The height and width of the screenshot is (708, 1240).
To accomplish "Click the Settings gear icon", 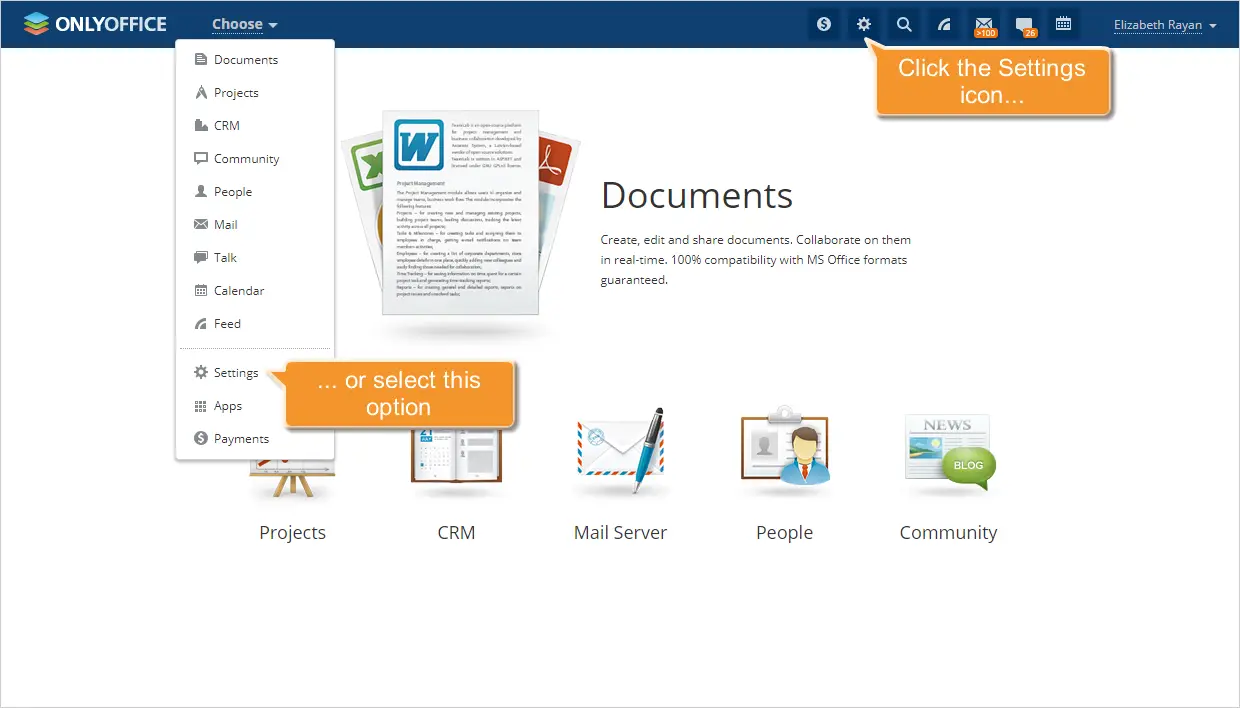I will [x=863, y=23].
